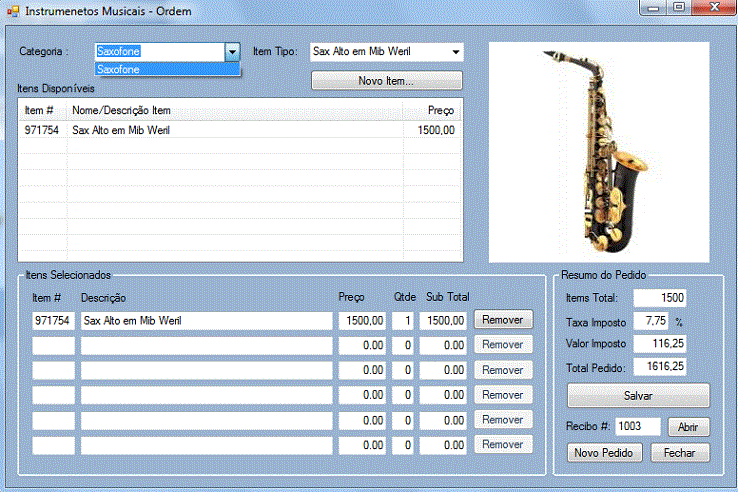
Task: Click the saxophone product image
Action: click(x=599, y=152)
